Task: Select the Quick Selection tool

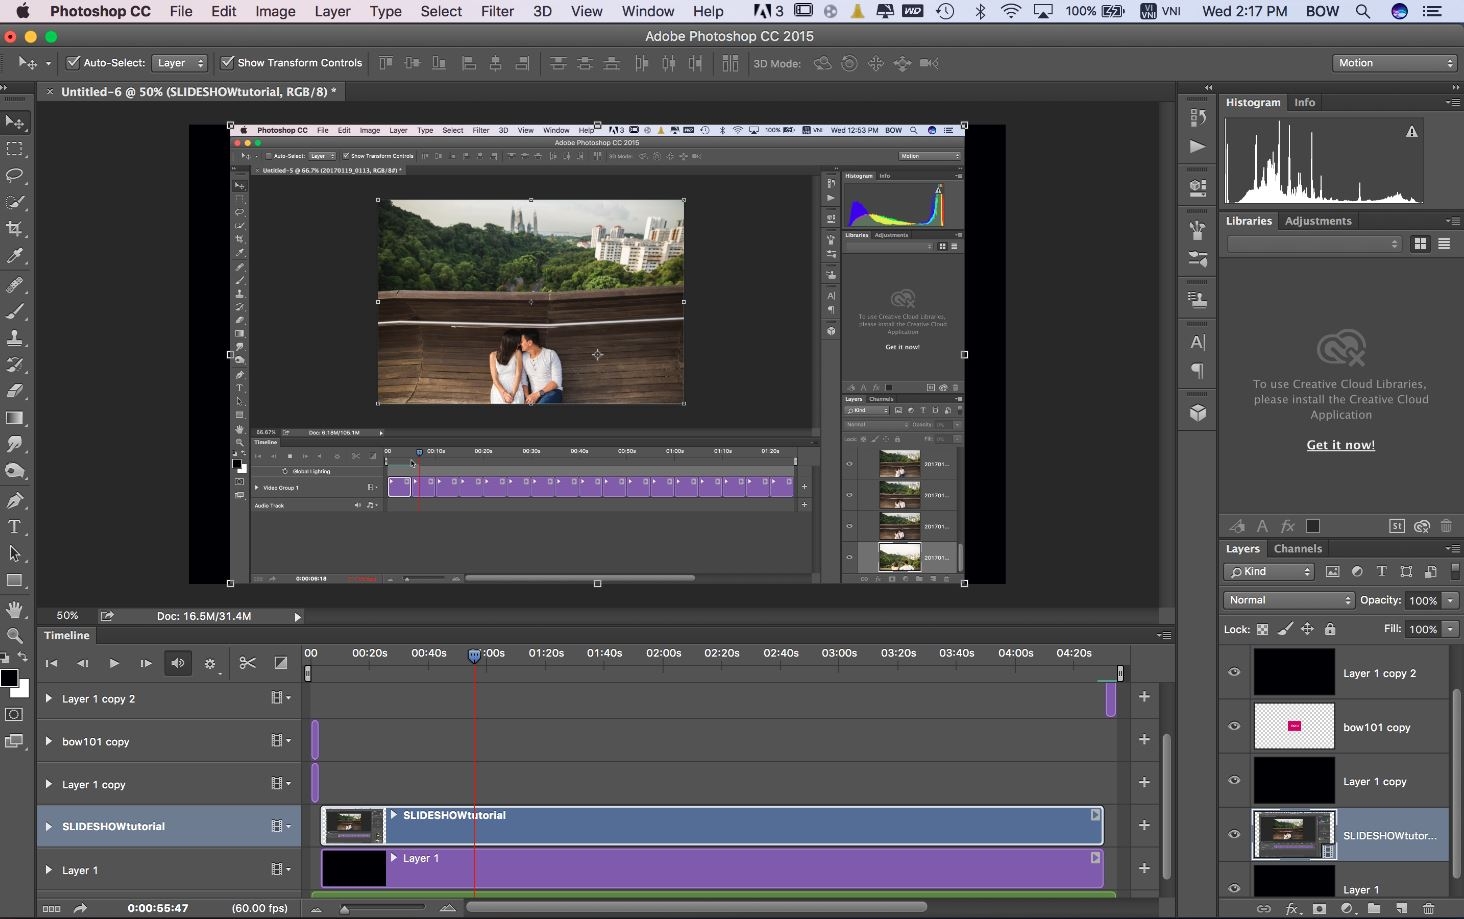Action: pyautogui.click(x=15, y=203)
